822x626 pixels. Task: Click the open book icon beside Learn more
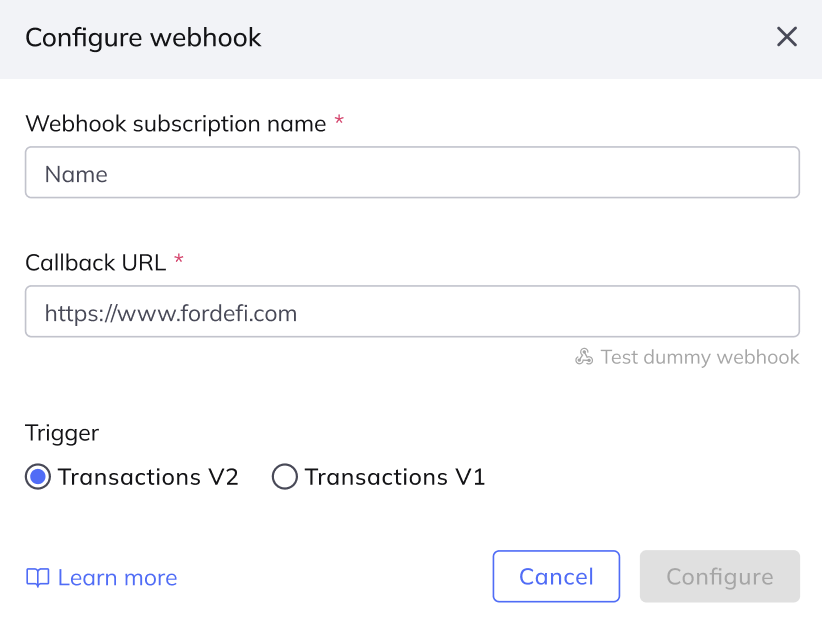pos(38,578)
